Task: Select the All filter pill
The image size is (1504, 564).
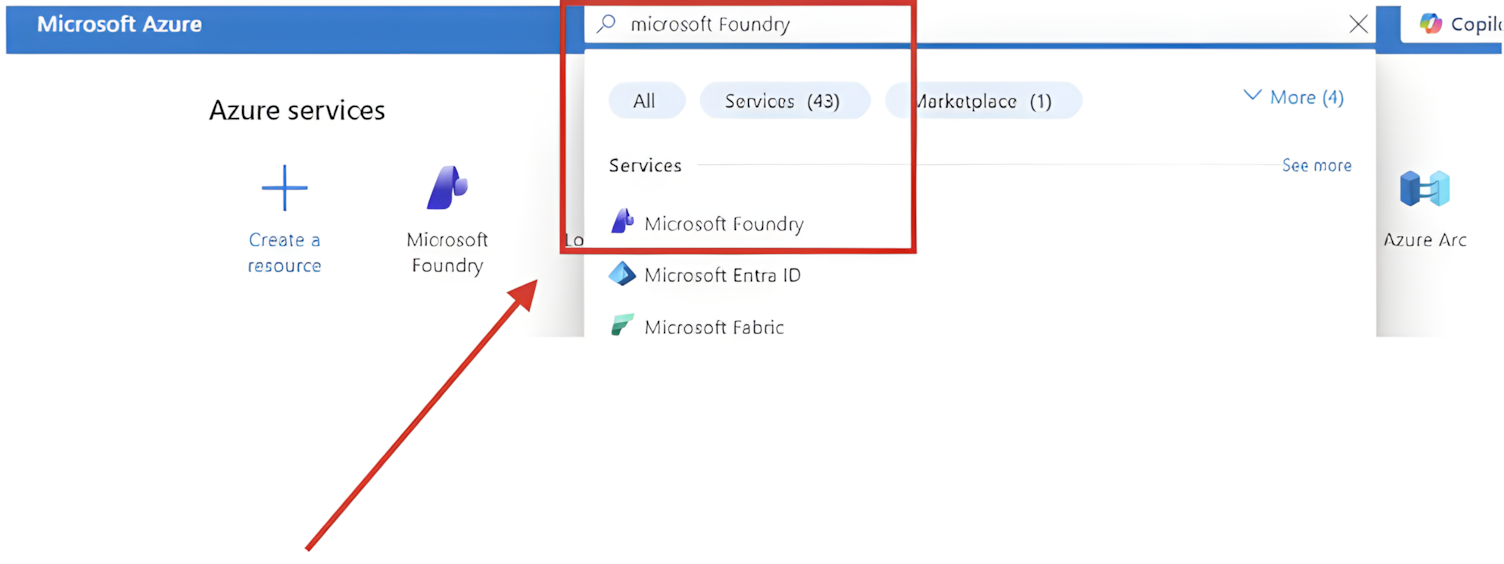Action: click(645, 101)
